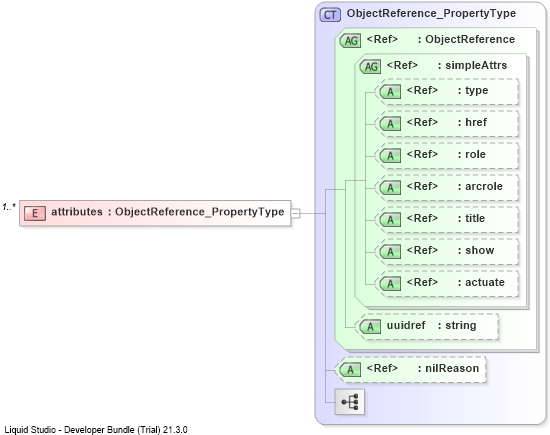550x435 pixels.
Task: Select the ObjectReference attribute group label
Action: coord(470,39)
